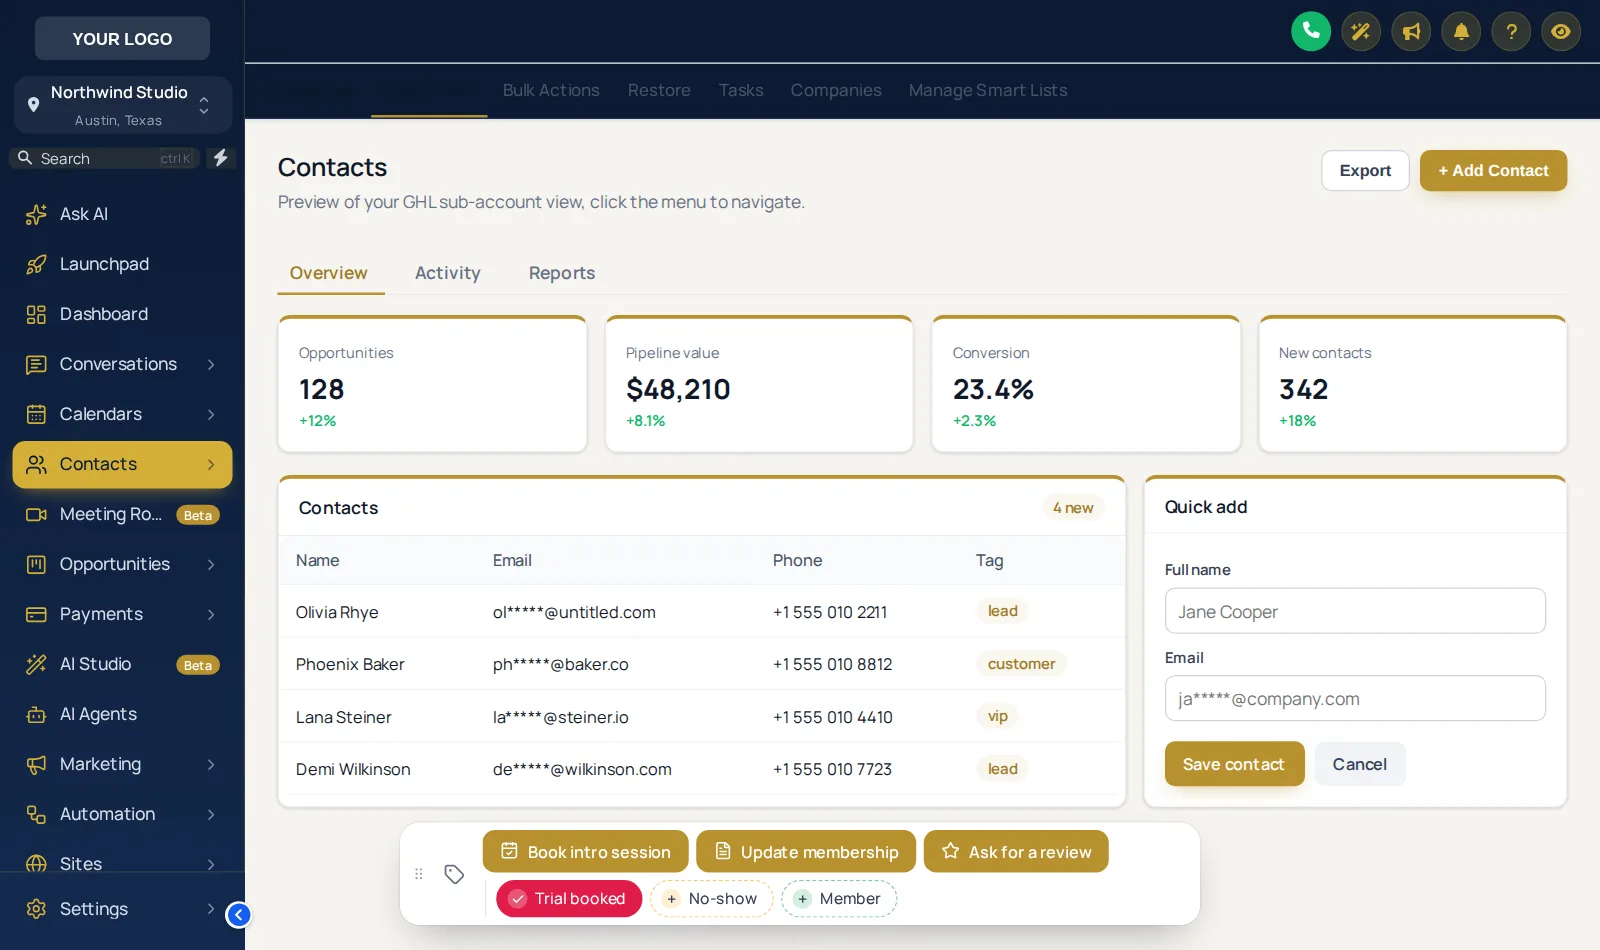Click the sidebar Search box
Screen dimensions: 1600x950
[x=105, y=159]
